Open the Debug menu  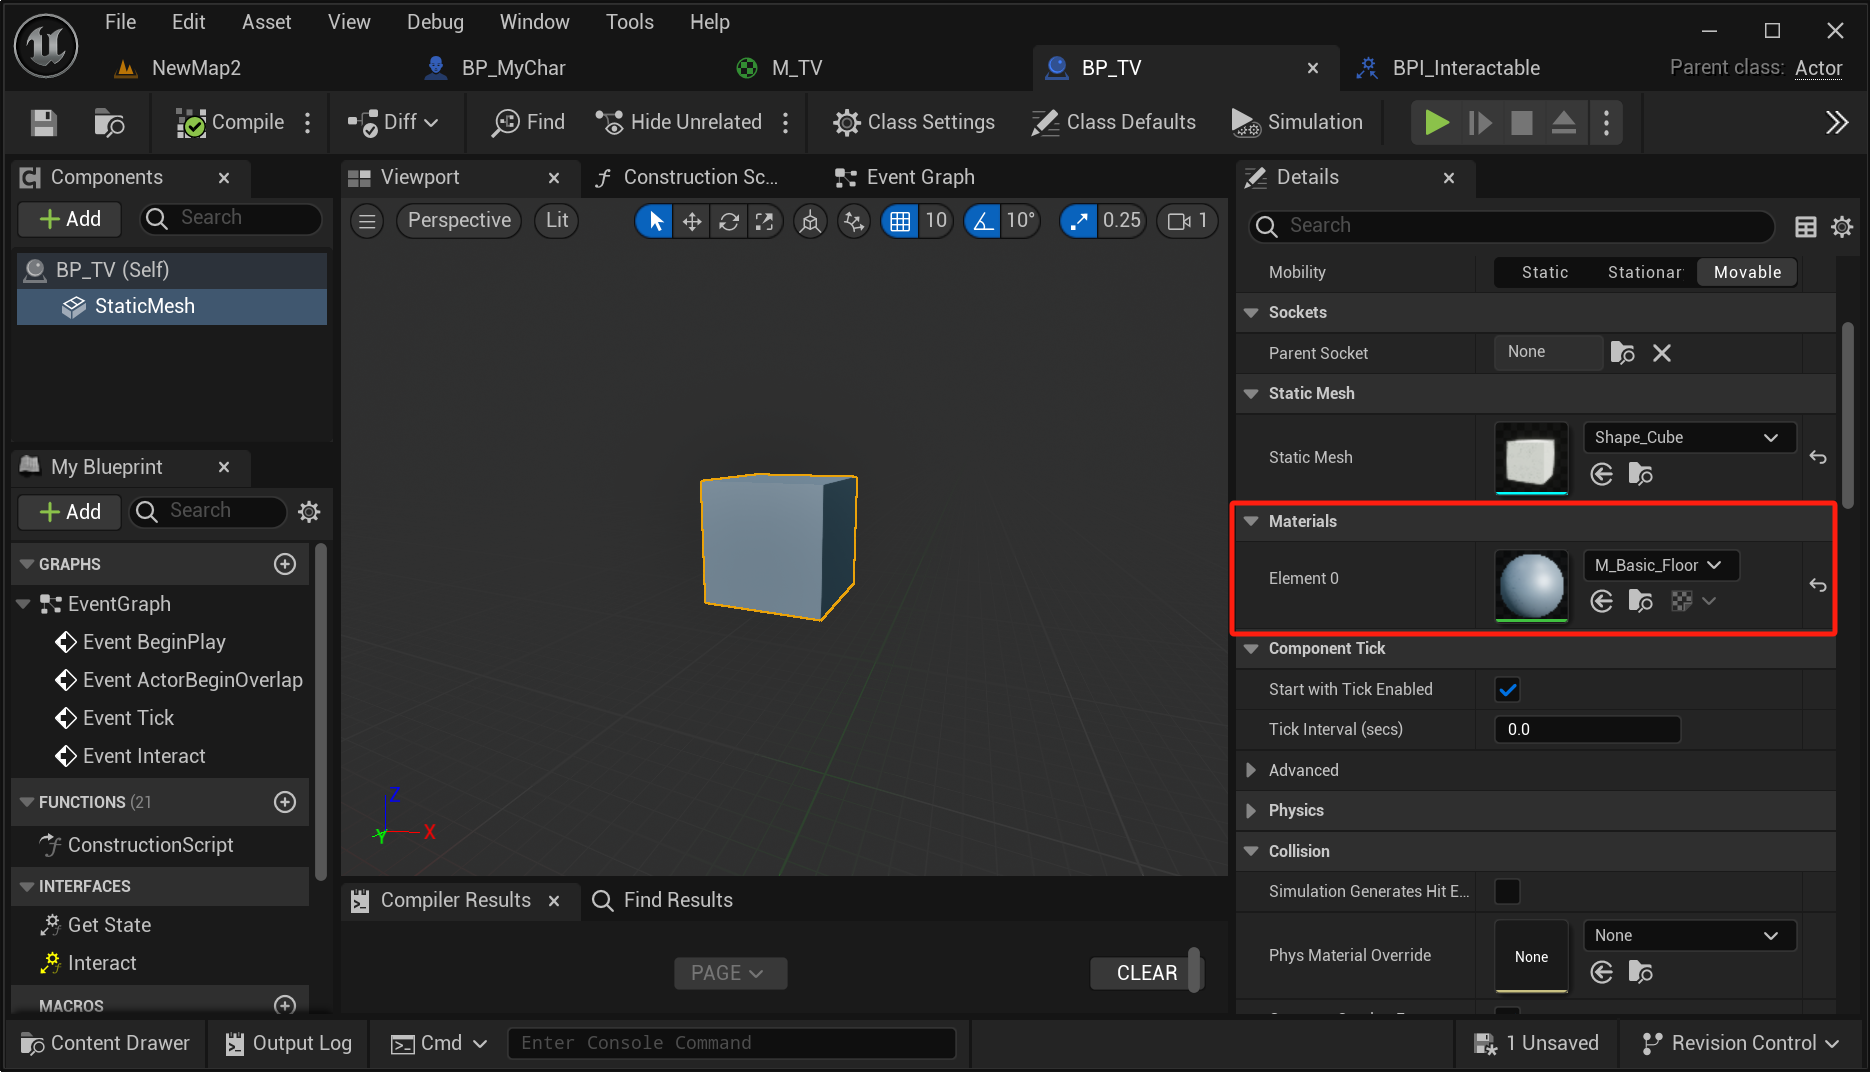[x=435, y=22]
